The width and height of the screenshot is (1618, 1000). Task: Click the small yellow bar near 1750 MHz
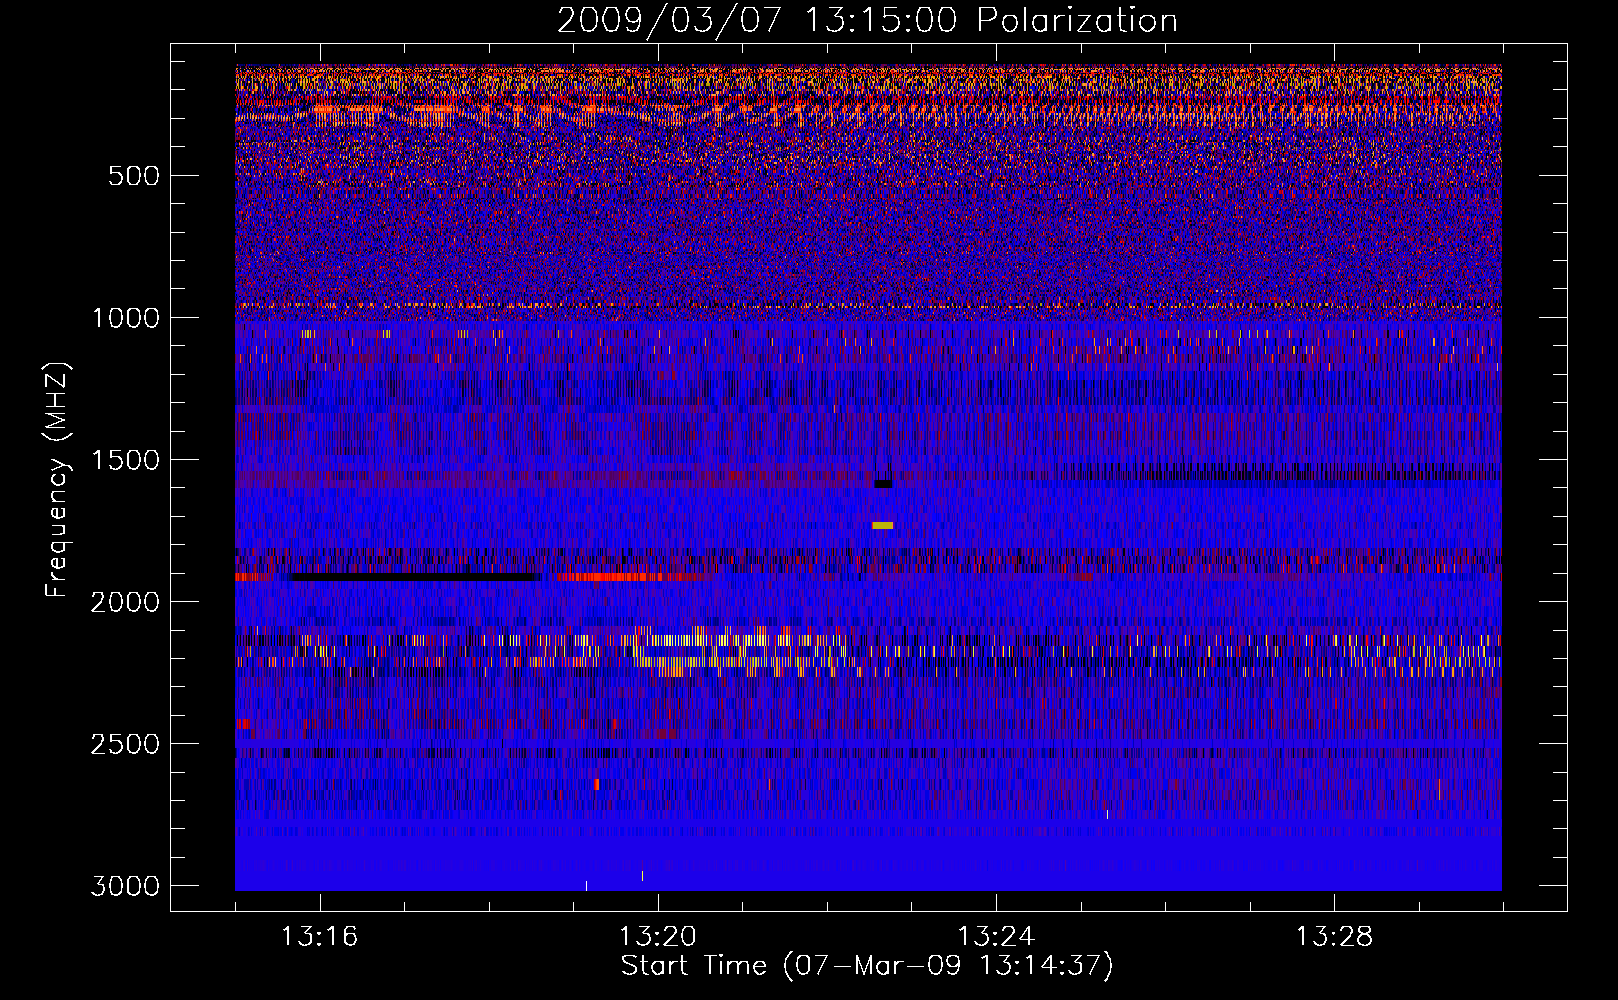882,525
